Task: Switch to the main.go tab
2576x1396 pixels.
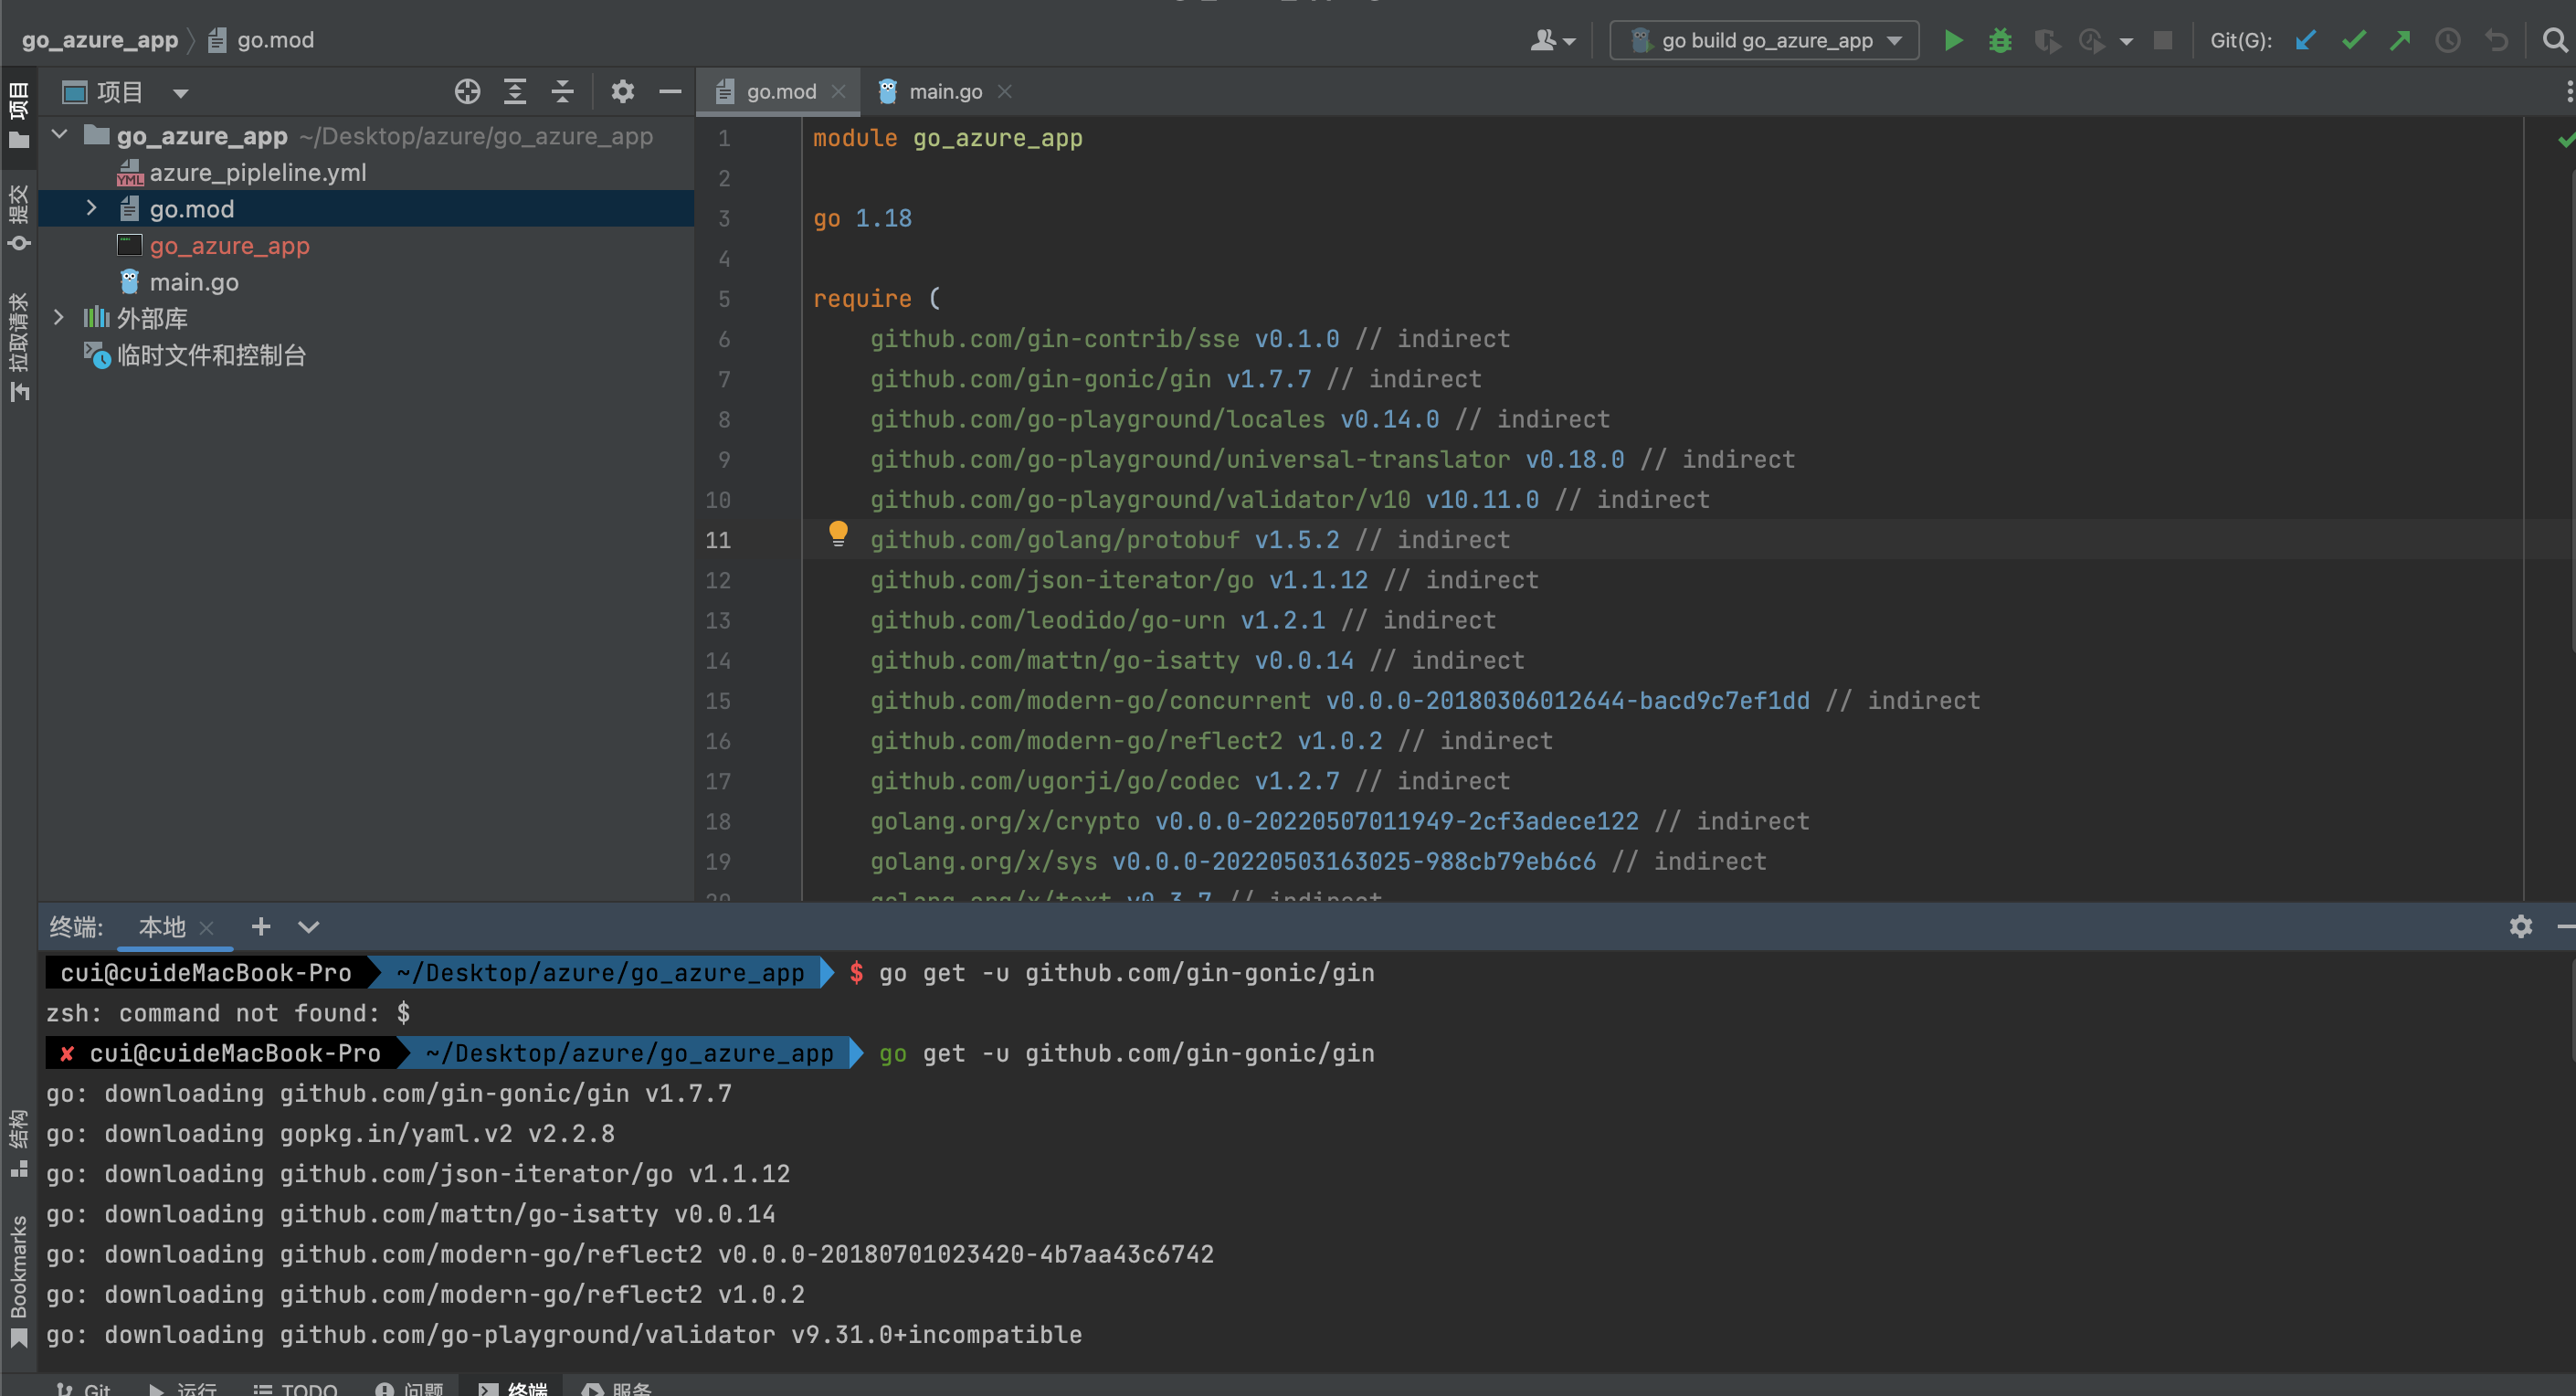Action: coord(944,91)
